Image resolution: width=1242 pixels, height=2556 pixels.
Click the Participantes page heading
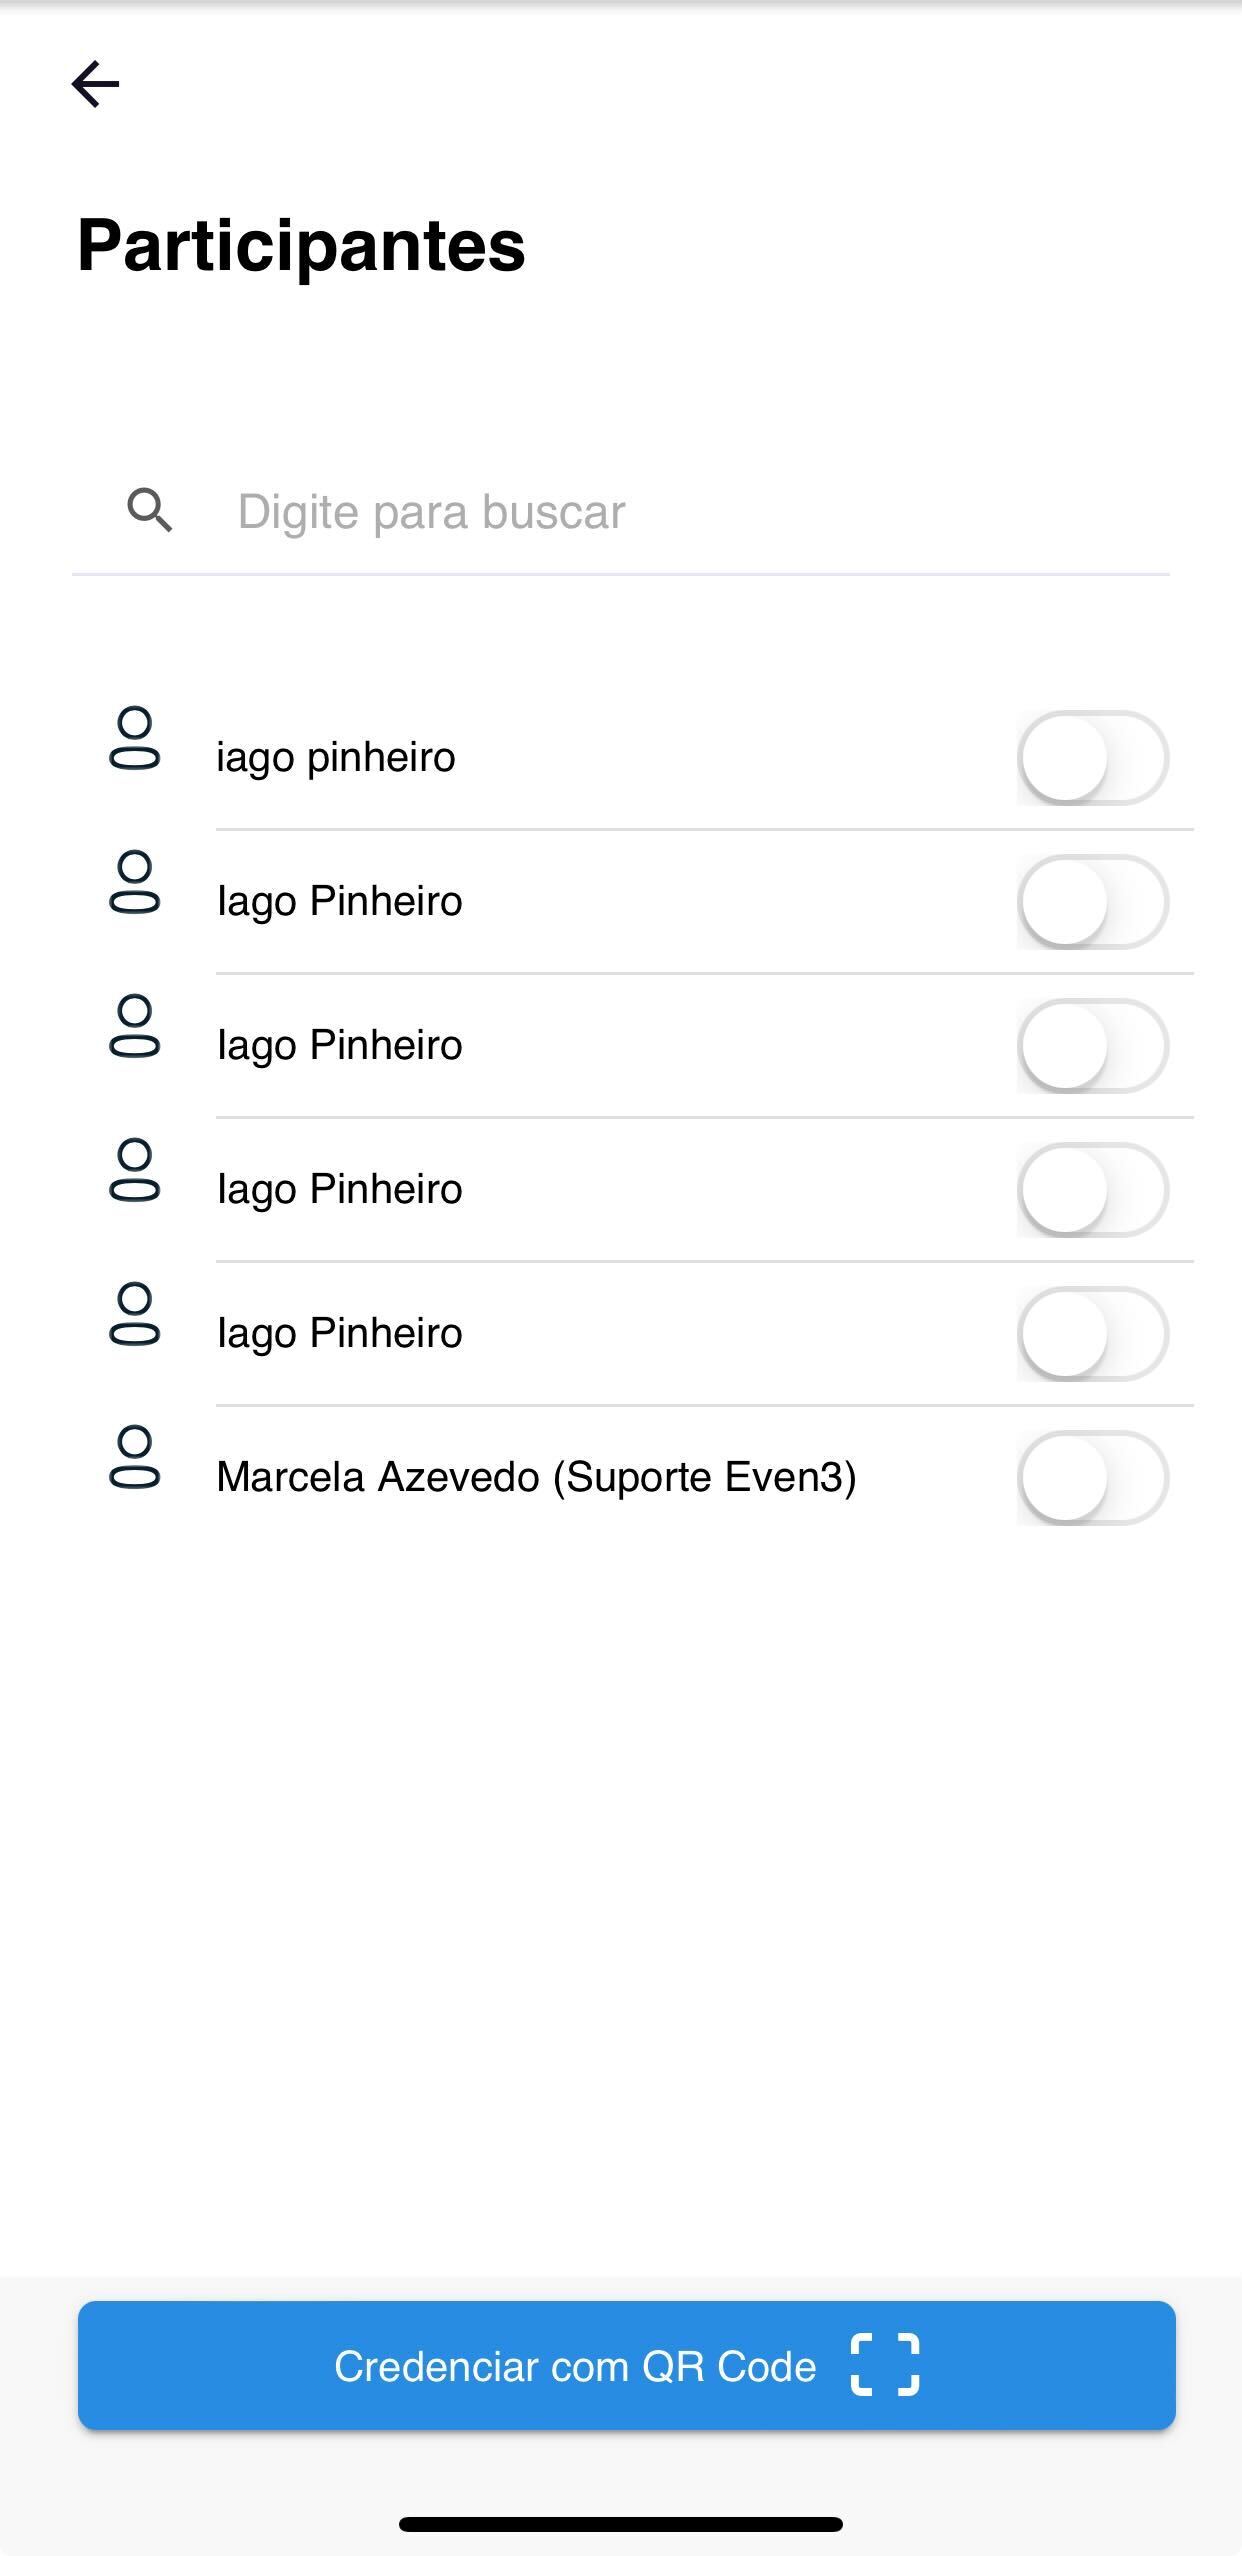point(301,246)
